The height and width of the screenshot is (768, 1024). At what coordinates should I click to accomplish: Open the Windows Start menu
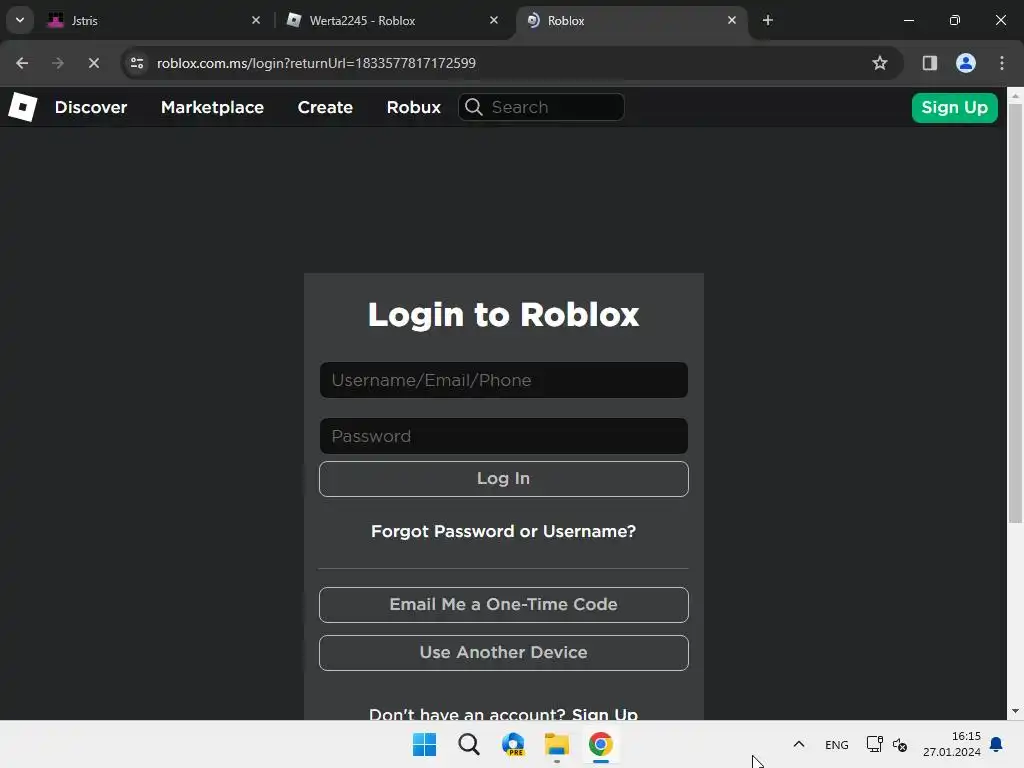pyautogui.click(x=424, y=744)
